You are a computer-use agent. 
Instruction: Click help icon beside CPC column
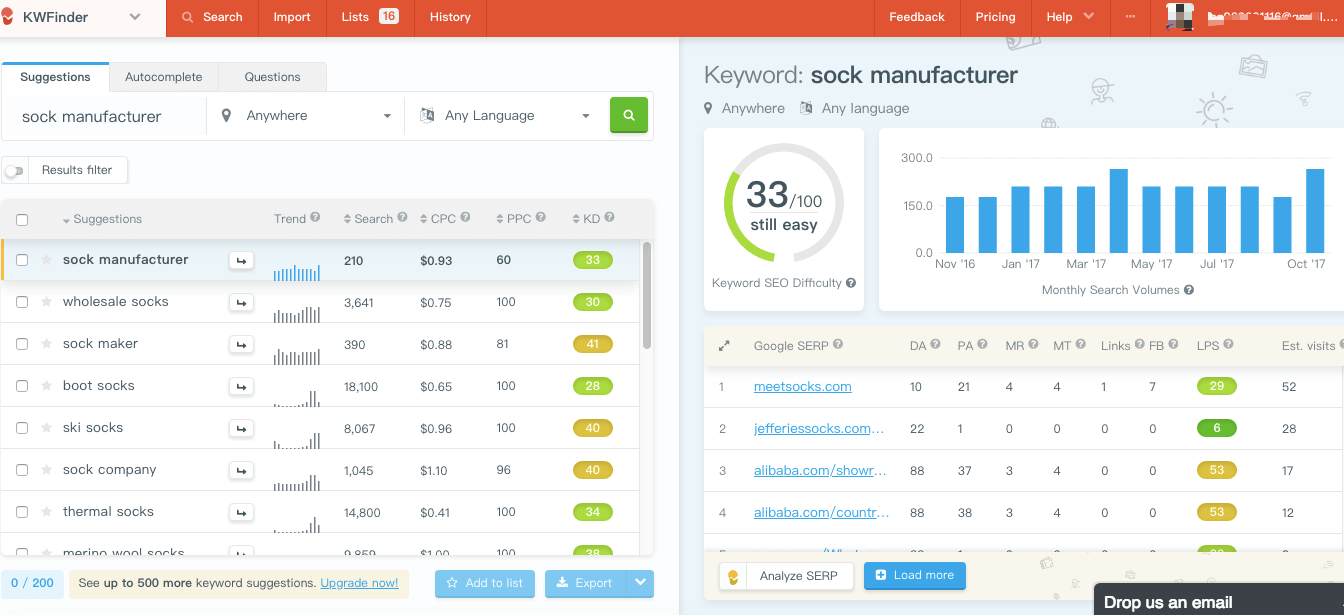pos(465,217)
